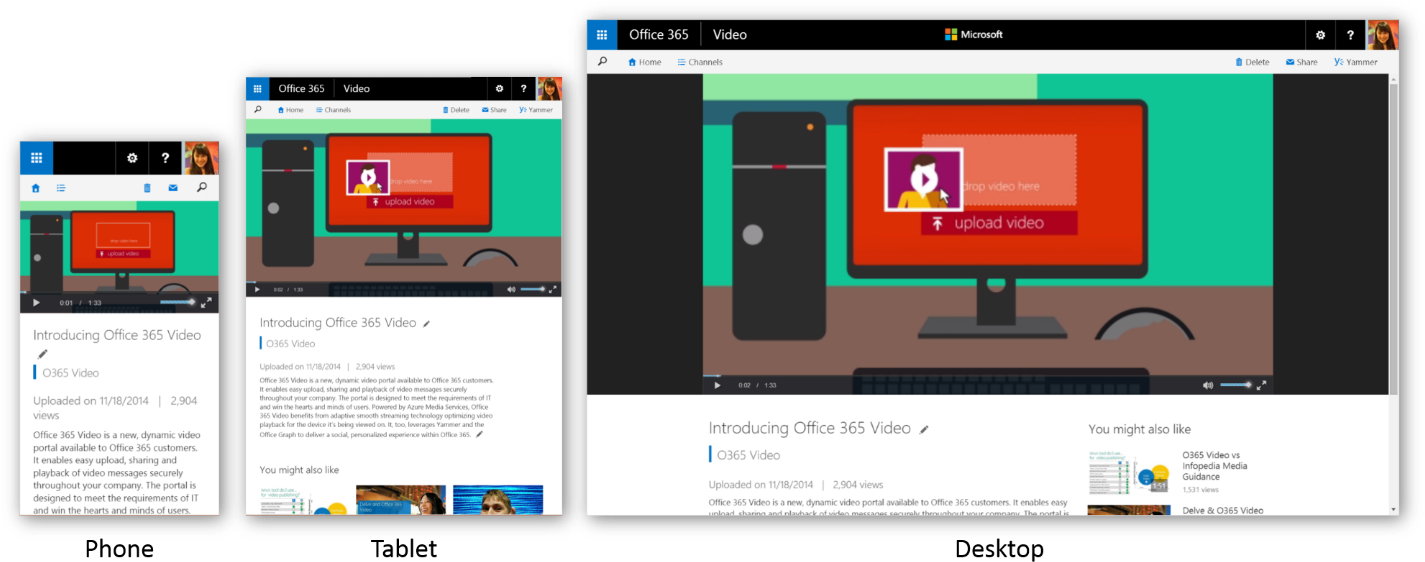This screenshot has height=562, width=1425.
Task: Open the settings gear in the Tablet view
Action: click(500, 89)
